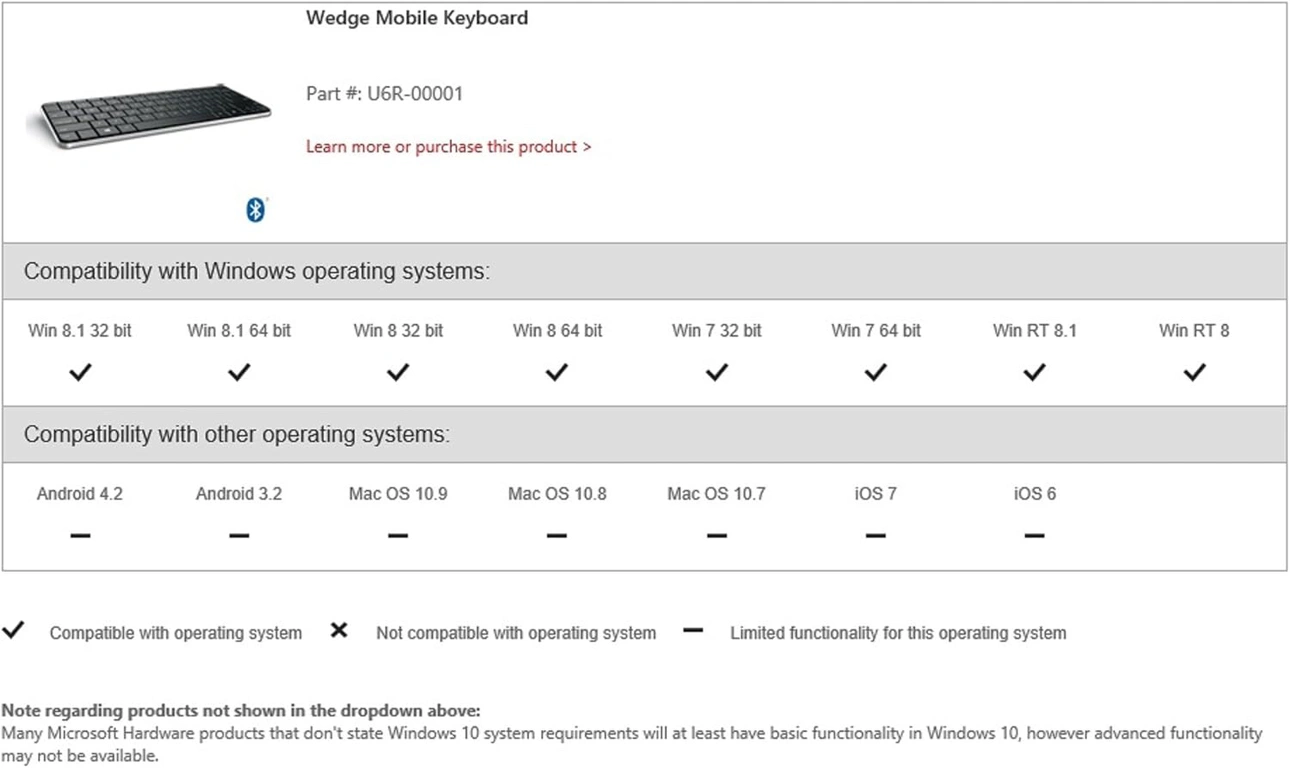
Task: Click the dash icon under Android 4.2
Action: [80, 536]
